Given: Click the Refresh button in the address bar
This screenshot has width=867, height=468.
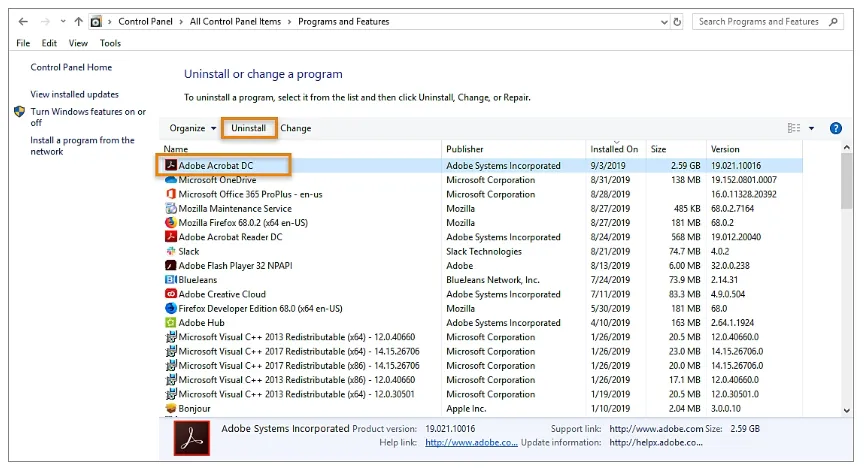Looking at the screenshot, I should point(677,22).
